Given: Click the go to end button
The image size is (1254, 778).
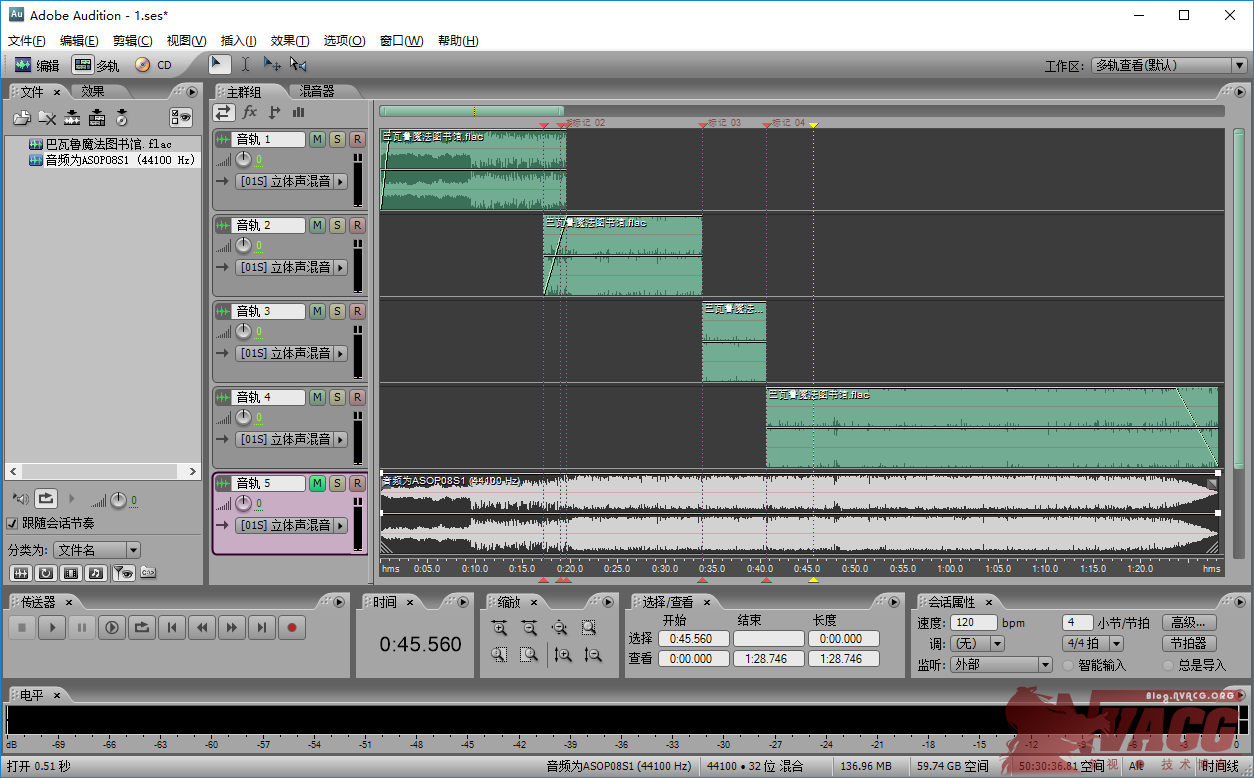Looking at the screenshot, I should click(262, 628).
